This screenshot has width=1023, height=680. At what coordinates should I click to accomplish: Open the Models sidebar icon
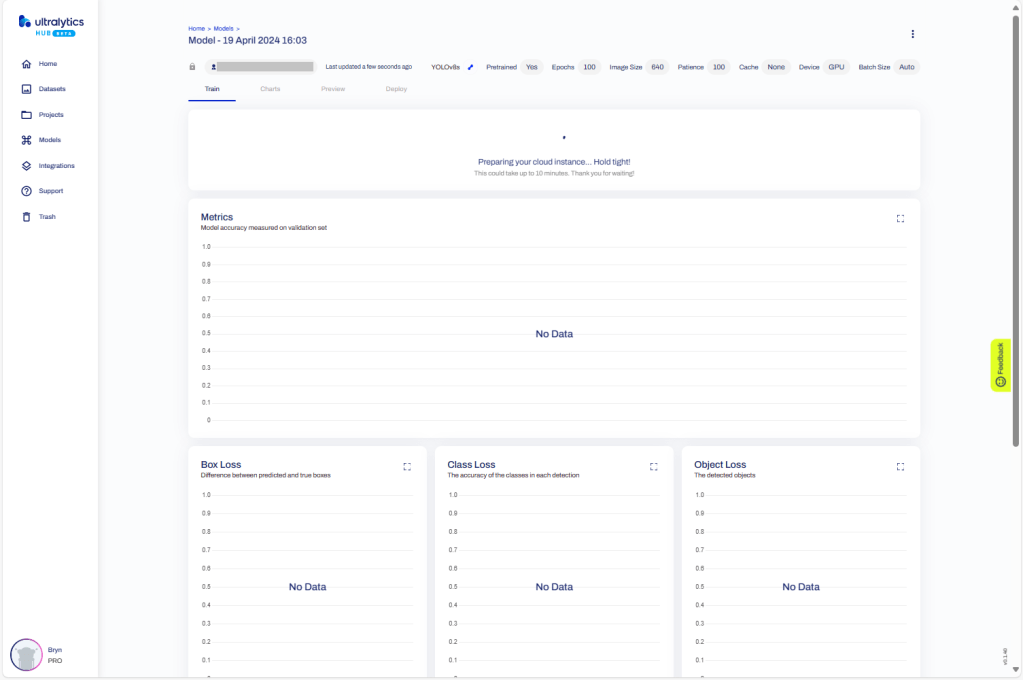pos(27,140)
